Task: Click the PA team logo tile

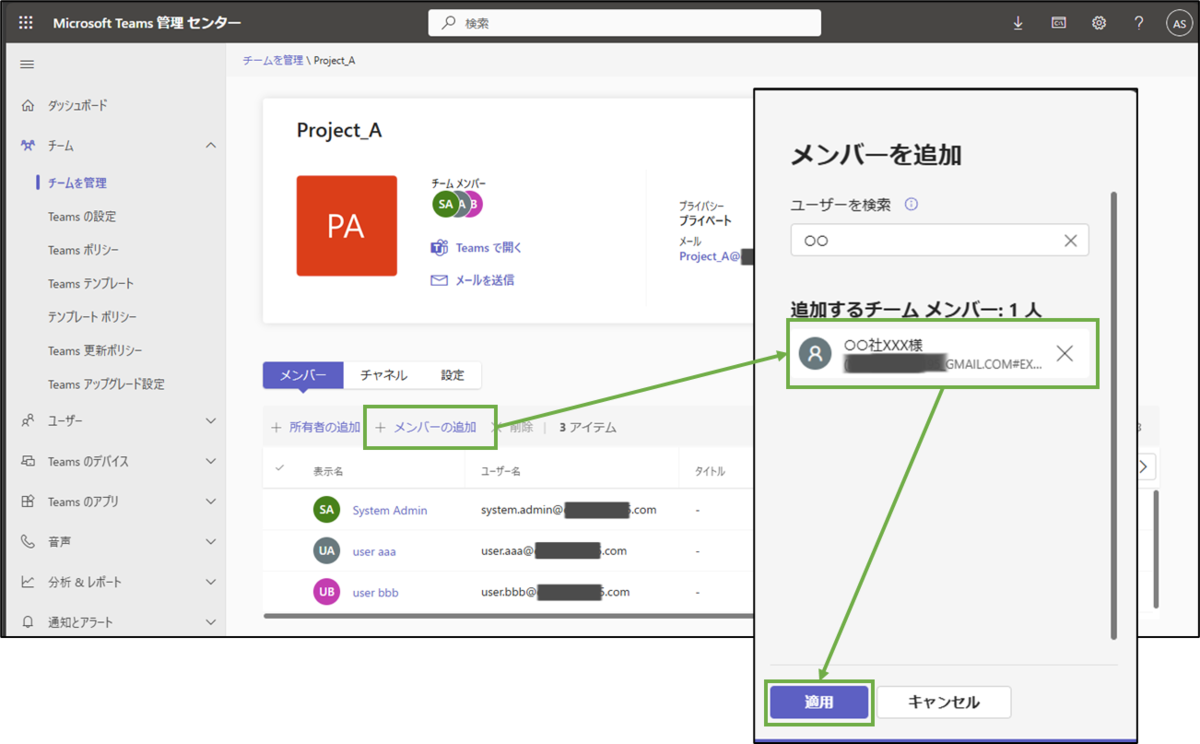Action: 346,226
